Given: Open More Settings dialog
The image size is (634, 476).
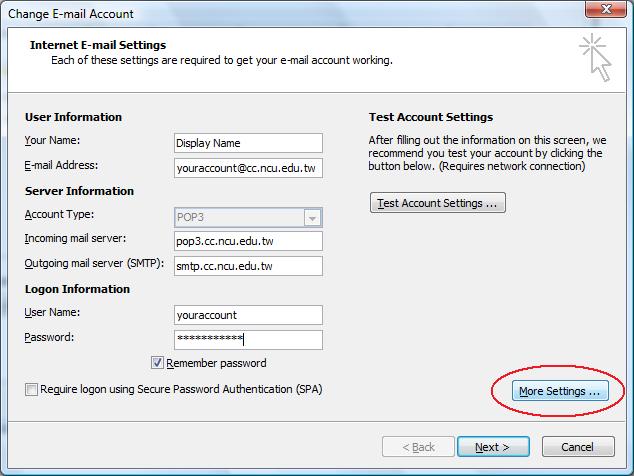Looking at the screenshot, I should point(559,391).
